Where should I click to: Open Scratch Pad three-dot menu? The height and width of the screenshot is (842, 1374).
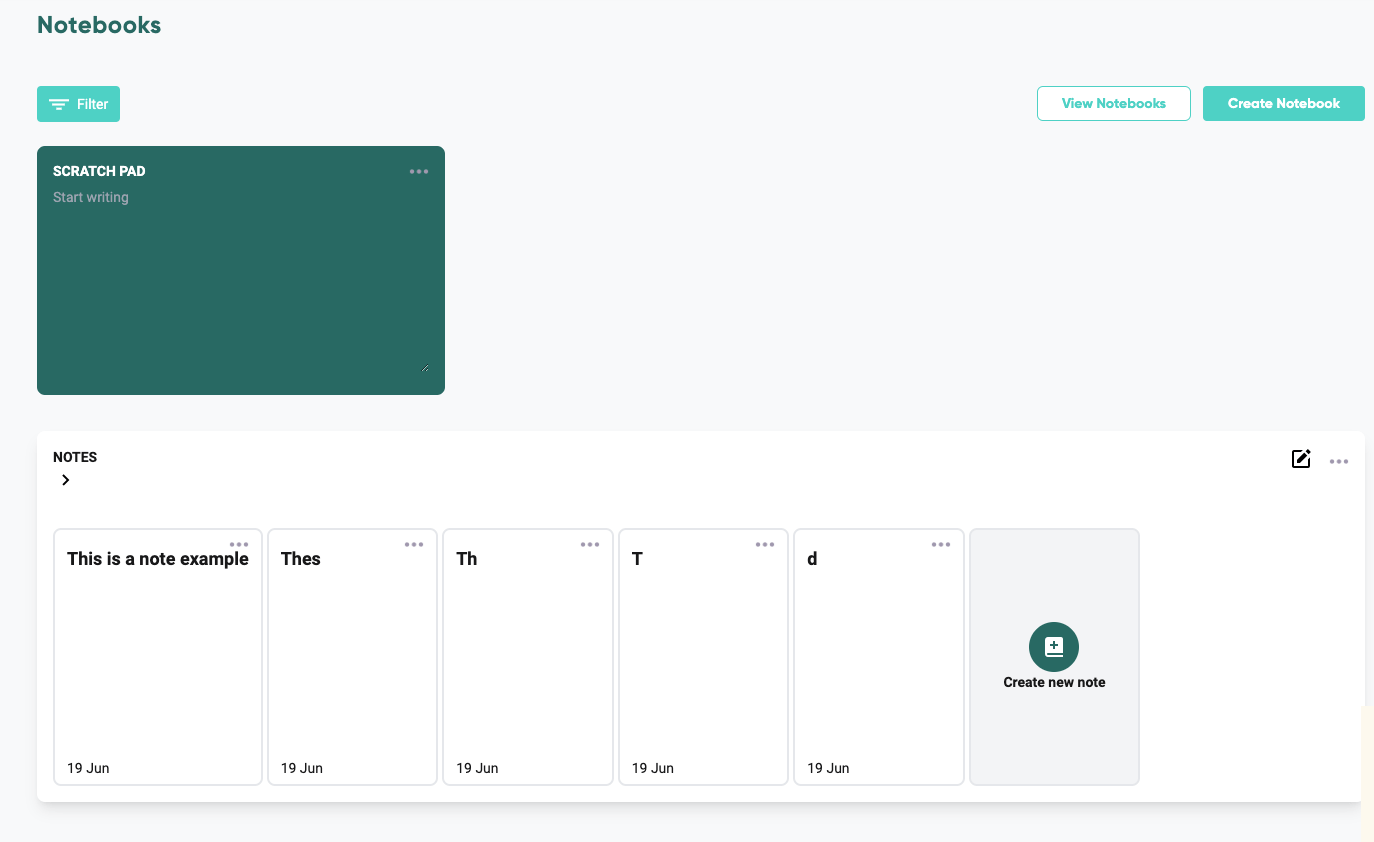[x=419, y=171]
